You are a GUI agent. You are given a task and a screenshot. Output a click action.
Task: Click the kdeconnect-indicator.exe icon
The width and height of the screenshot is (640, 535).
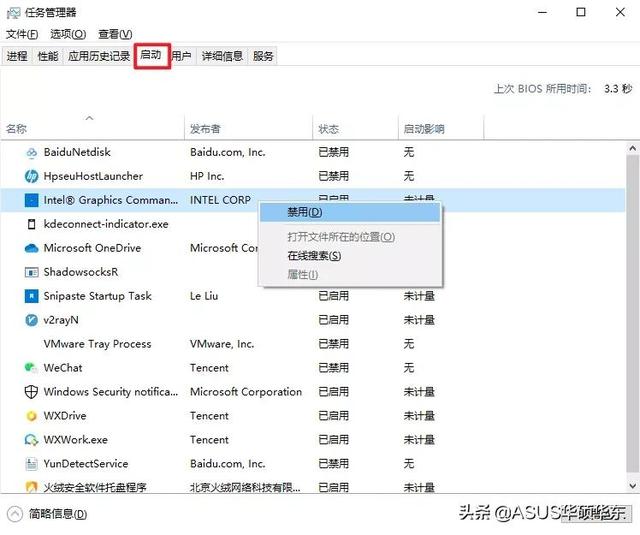point(31,224)
